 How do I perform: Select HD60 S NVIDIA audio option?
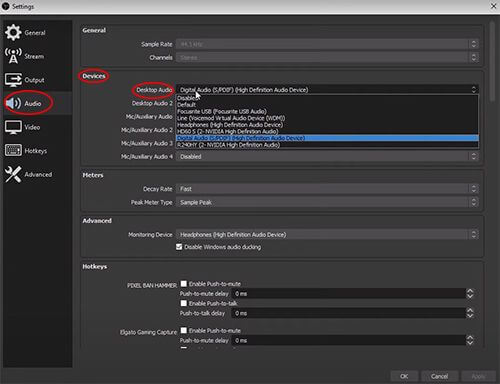pyautogui.click(x=327, y=131)
